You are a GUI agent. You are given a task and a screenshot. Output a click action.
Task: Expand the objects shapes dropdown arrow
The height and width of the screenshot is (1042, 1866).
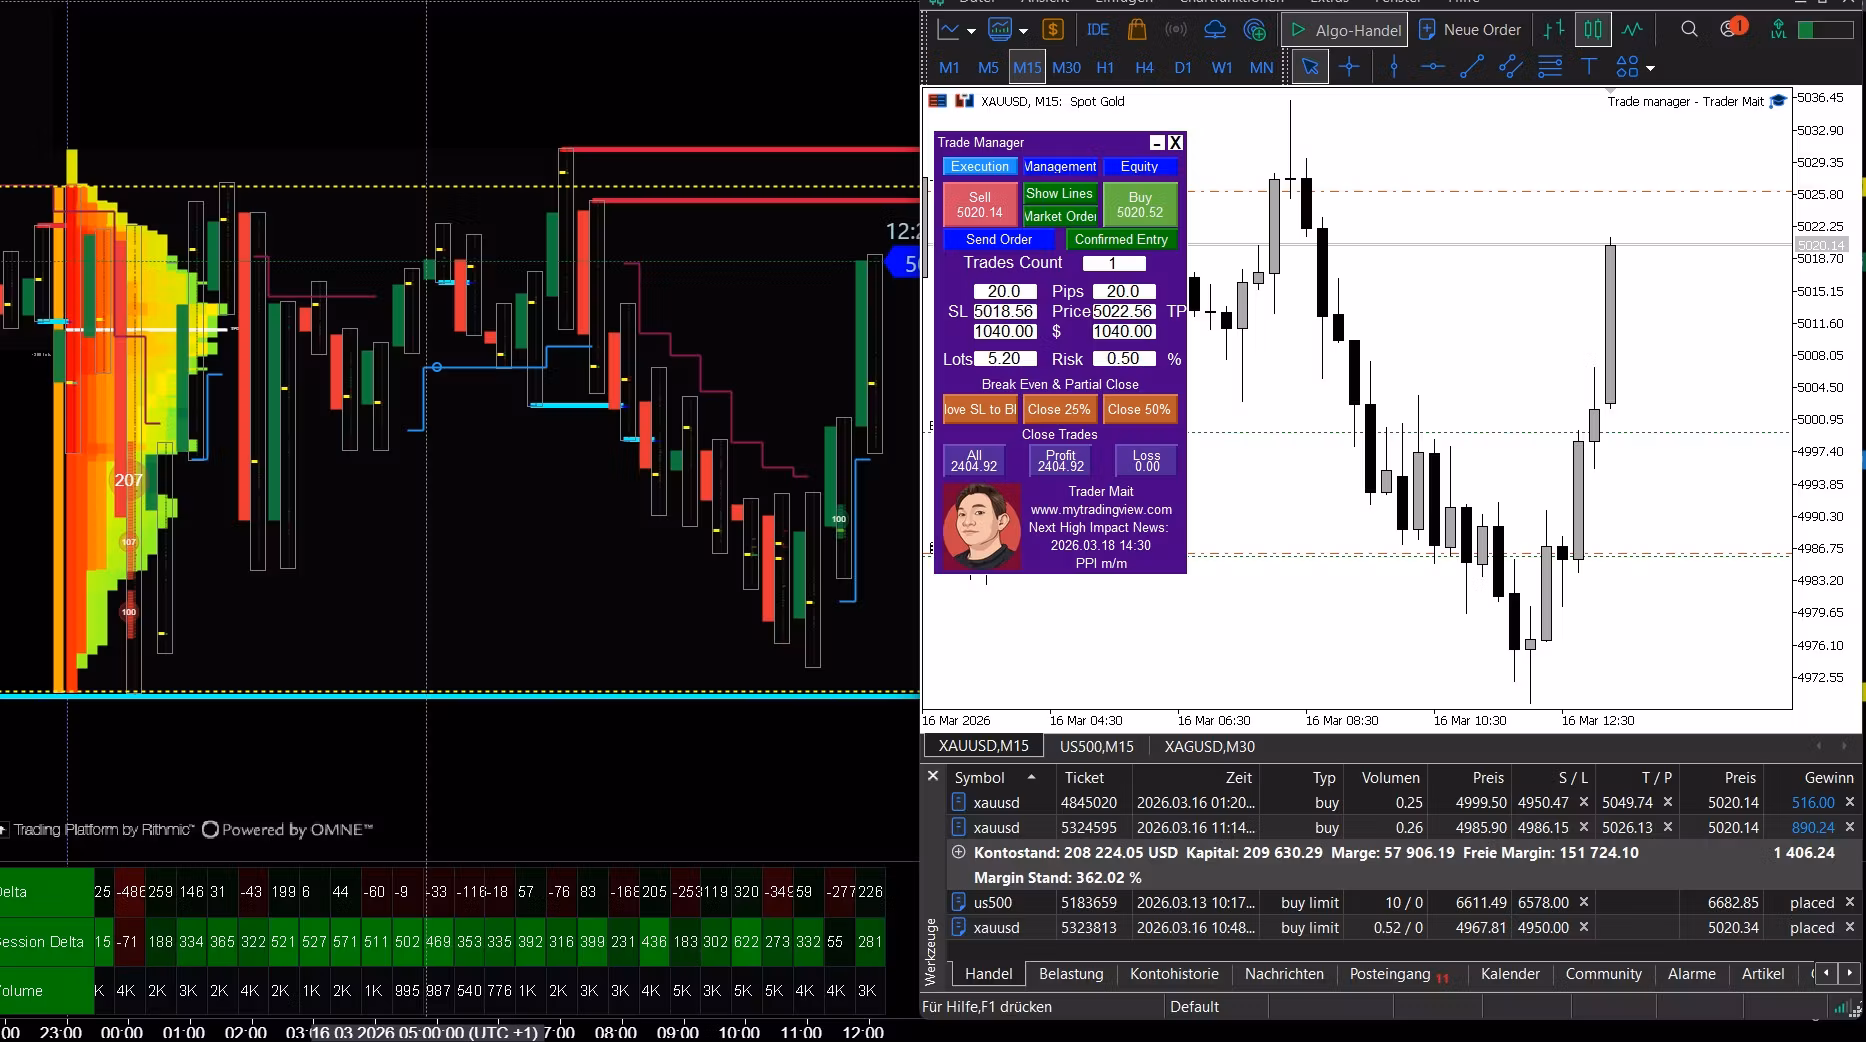(x=1650, y=68)
